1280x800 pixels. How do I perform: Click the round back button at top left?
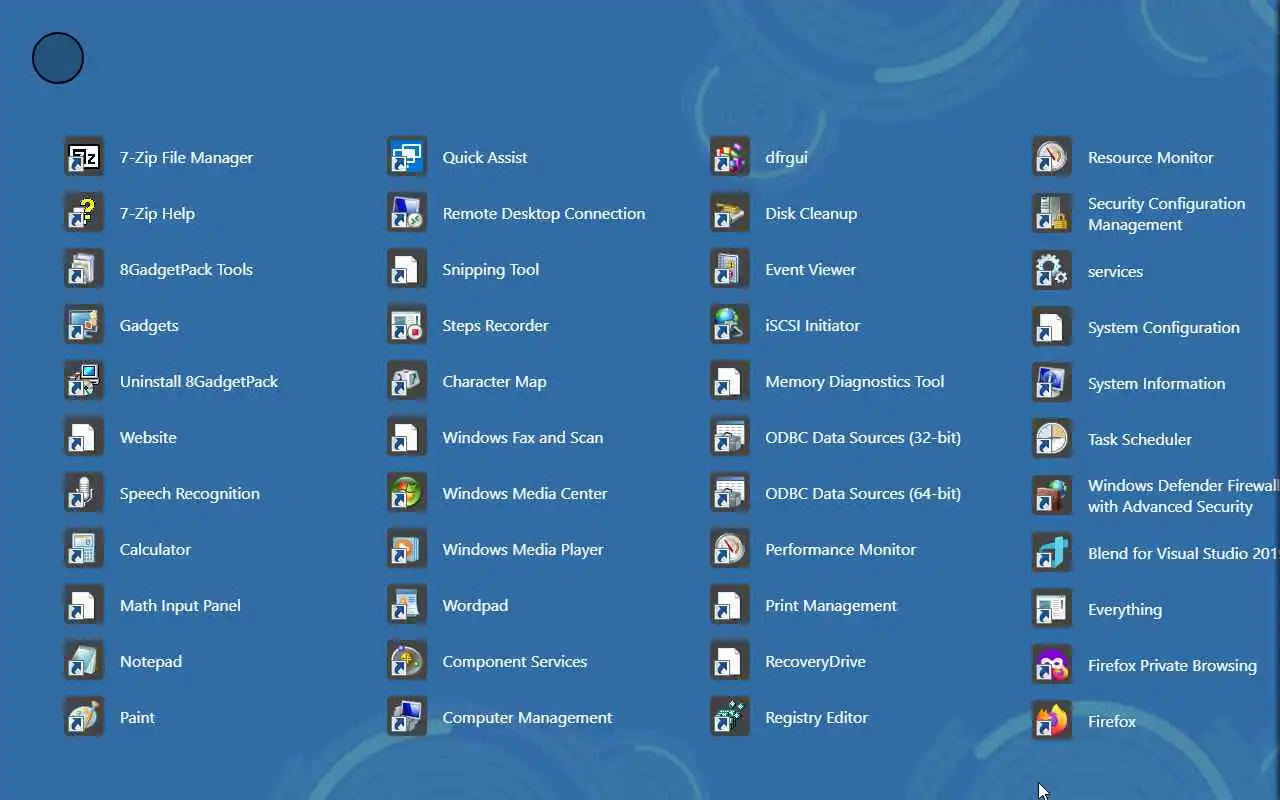58,58
